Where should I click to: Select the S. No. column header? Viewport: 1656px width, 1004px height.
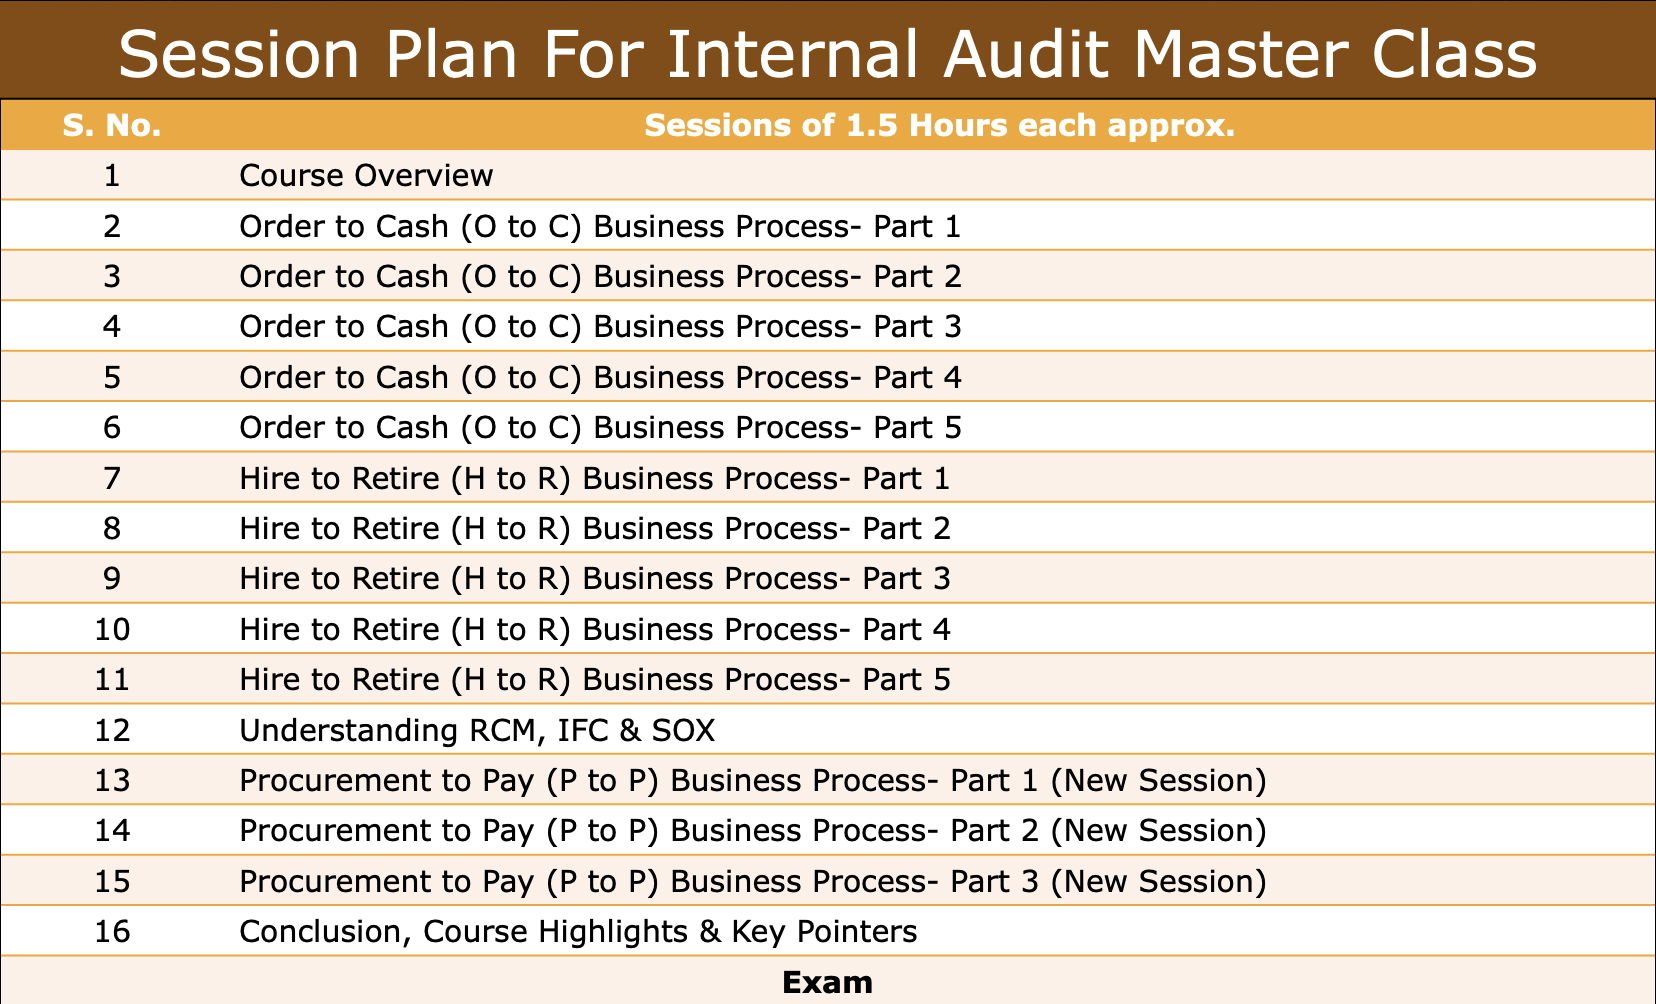111,126
